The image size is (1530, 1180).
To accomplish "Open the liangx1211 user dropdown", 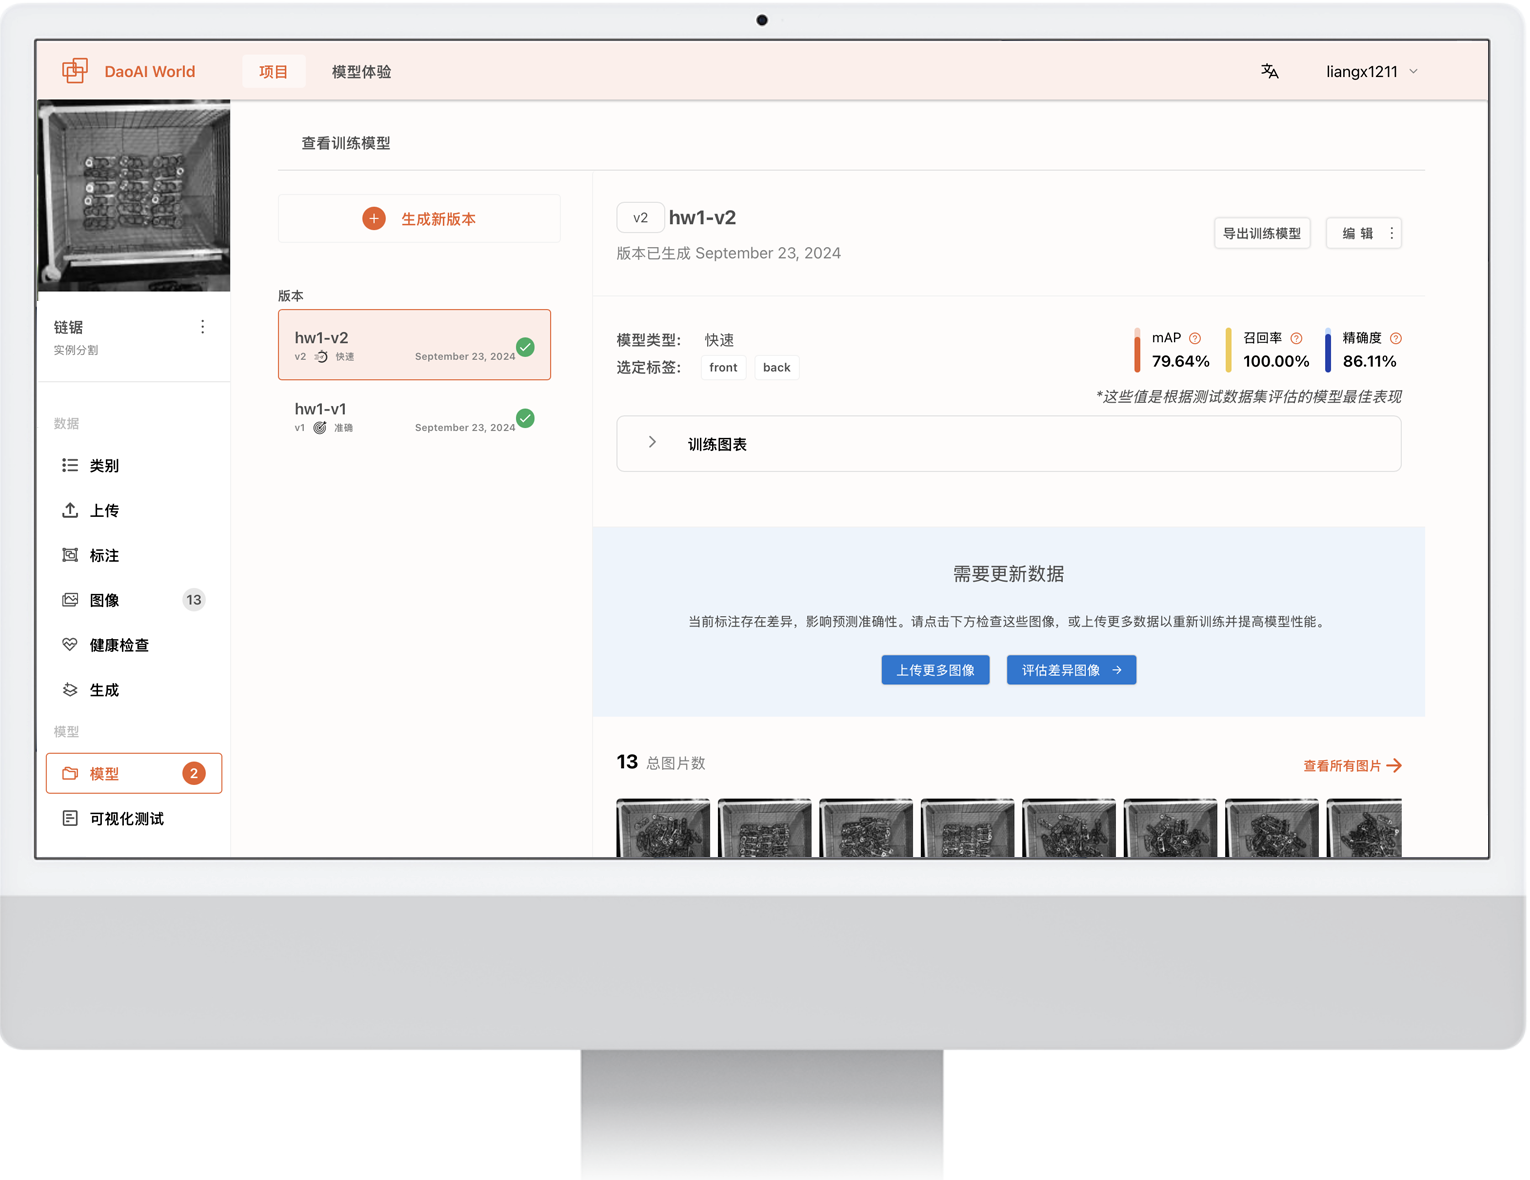I will [1371, 72].
